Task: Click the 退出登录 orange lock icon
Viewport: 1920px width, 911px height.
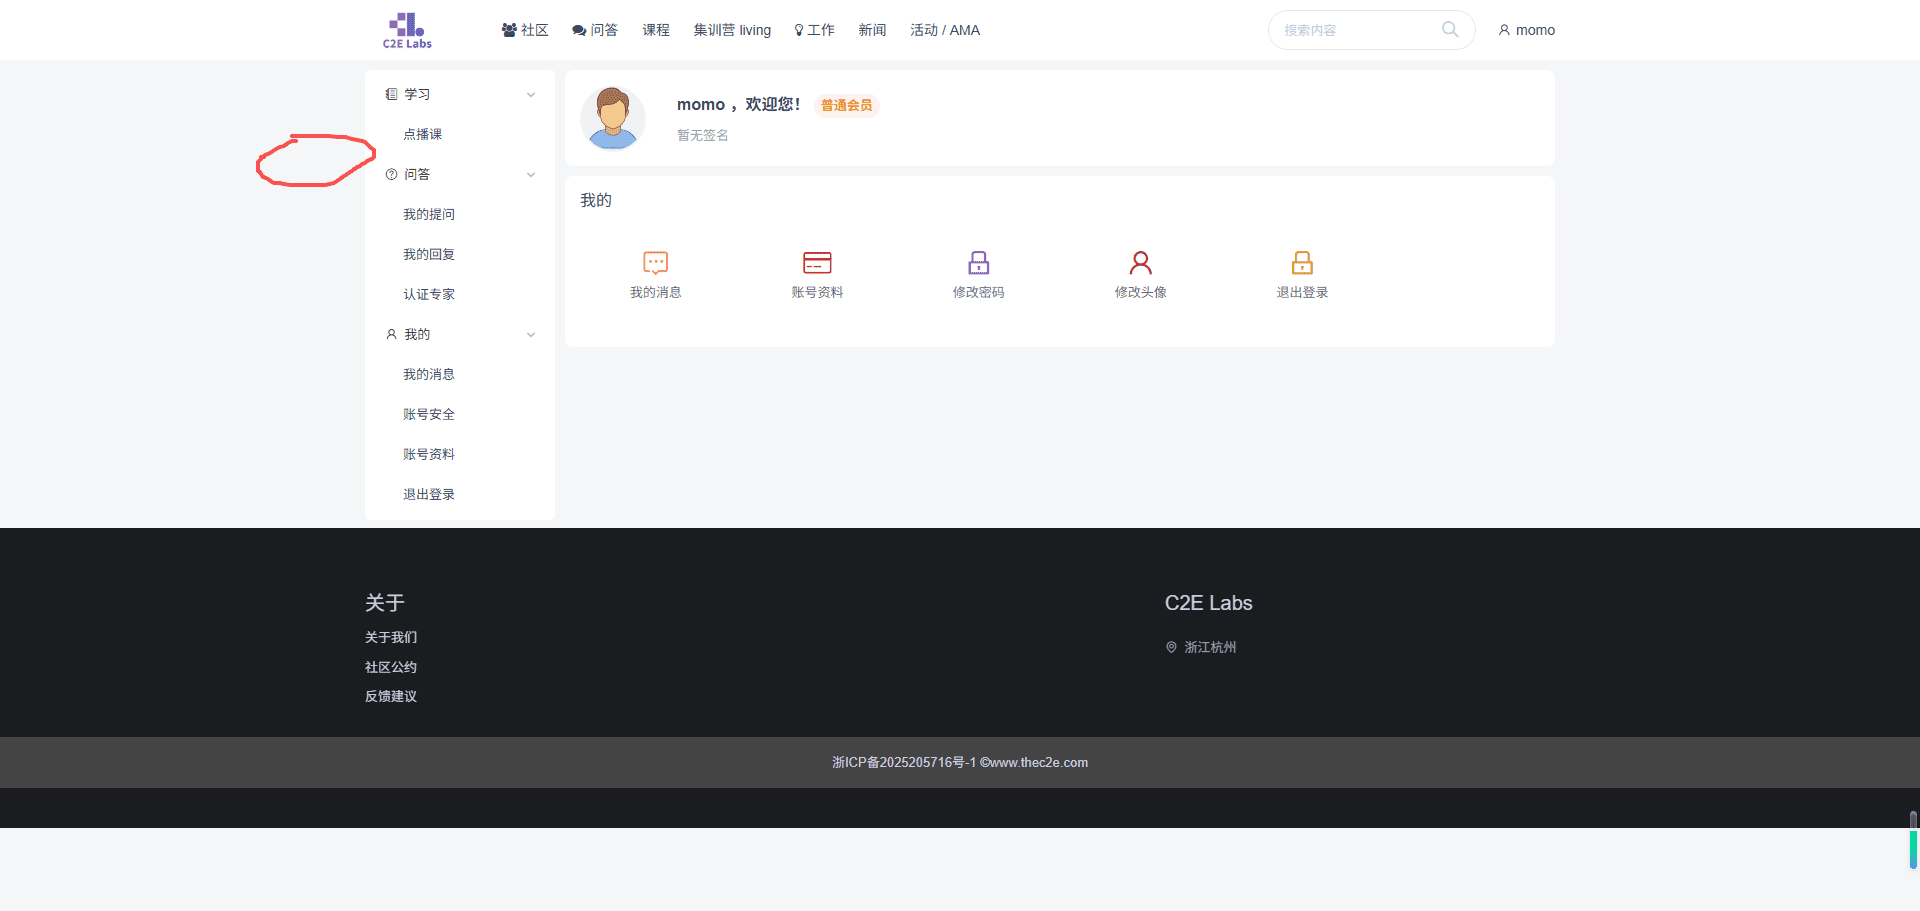Action: click(1301, 263)
